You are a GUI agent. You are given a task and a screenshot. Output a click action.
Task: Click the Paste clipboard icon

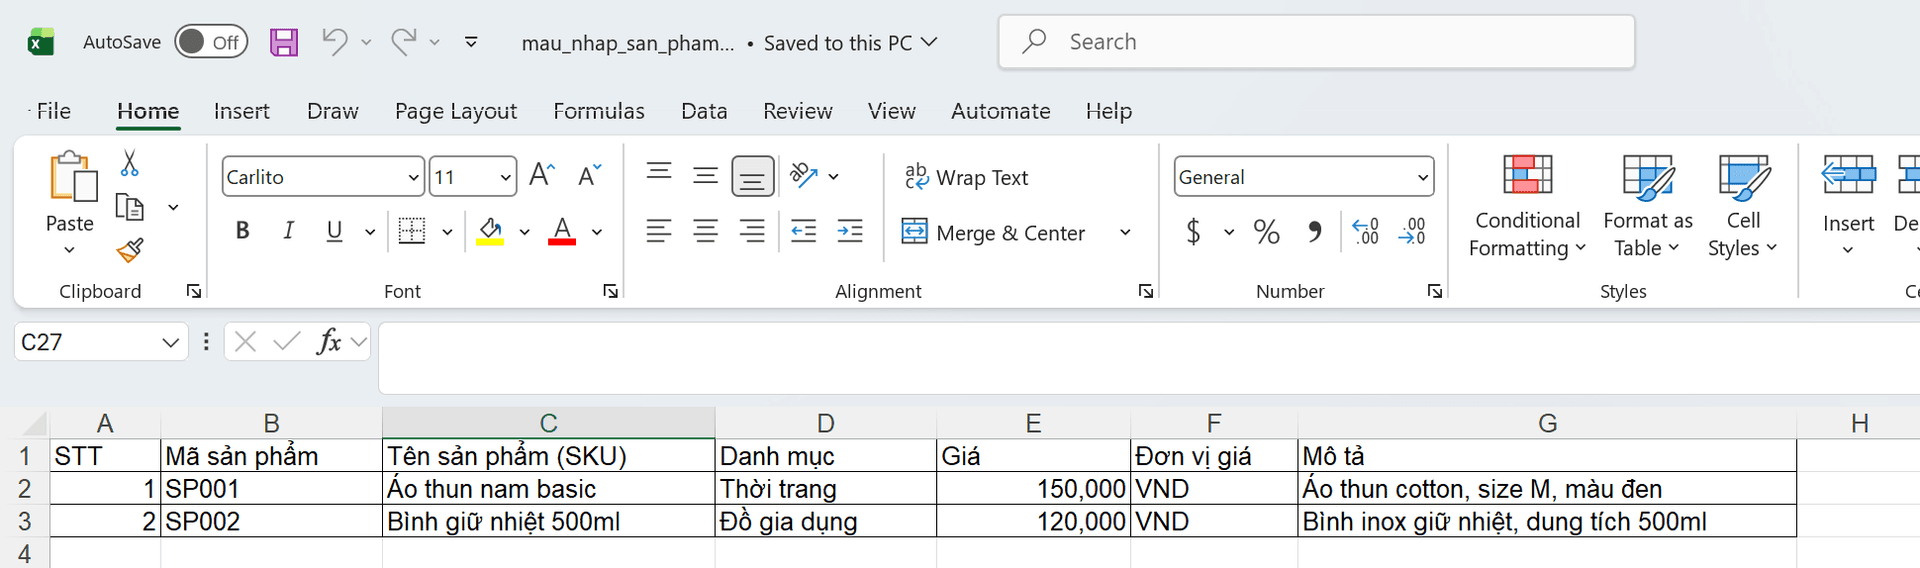click(72, 177)
